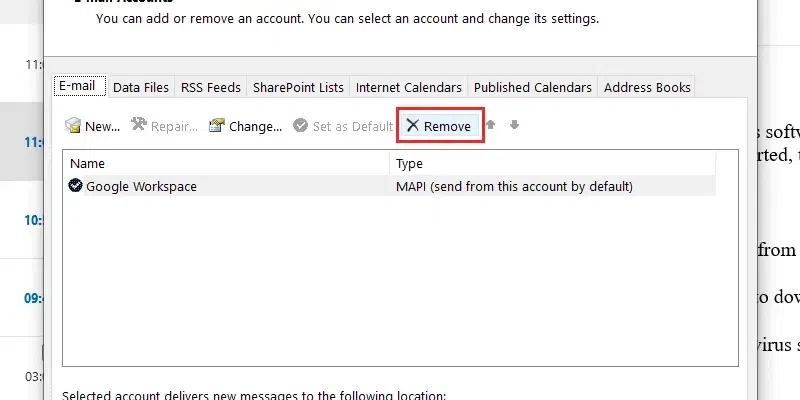Click the Set as Default label

[x=353, y=127]
